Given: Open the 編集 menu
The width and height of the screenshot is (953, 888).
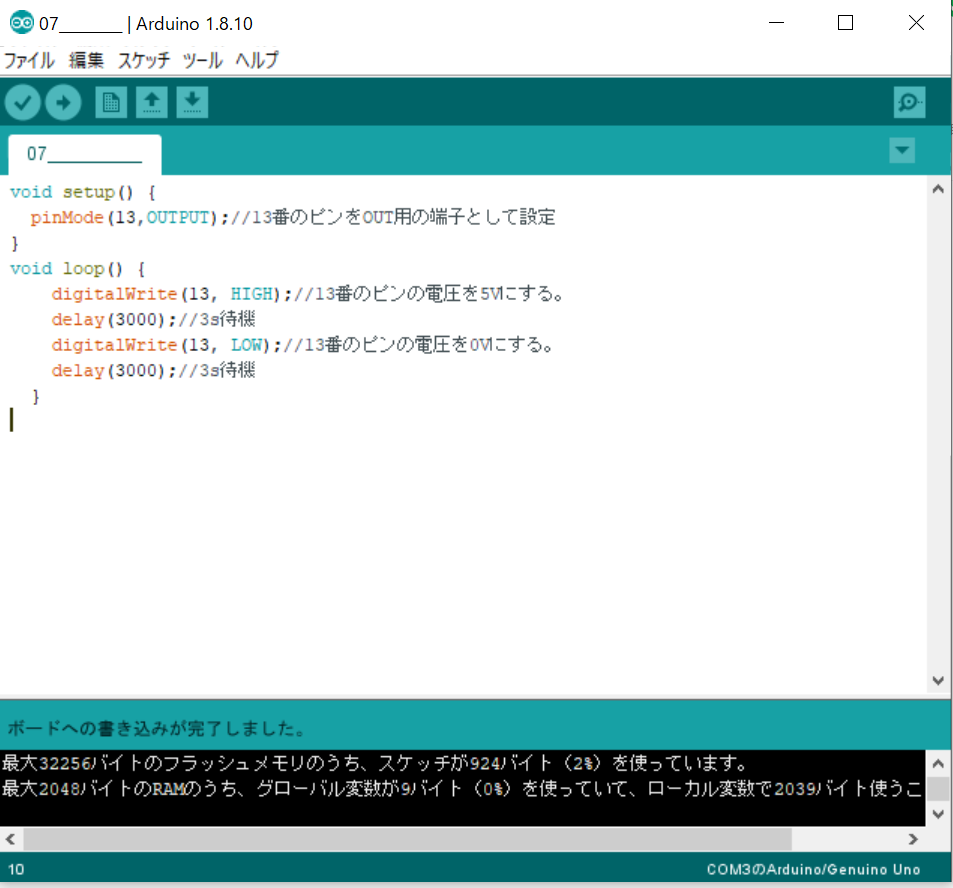Looking at the screenshot, I should [x=86, y=60].
